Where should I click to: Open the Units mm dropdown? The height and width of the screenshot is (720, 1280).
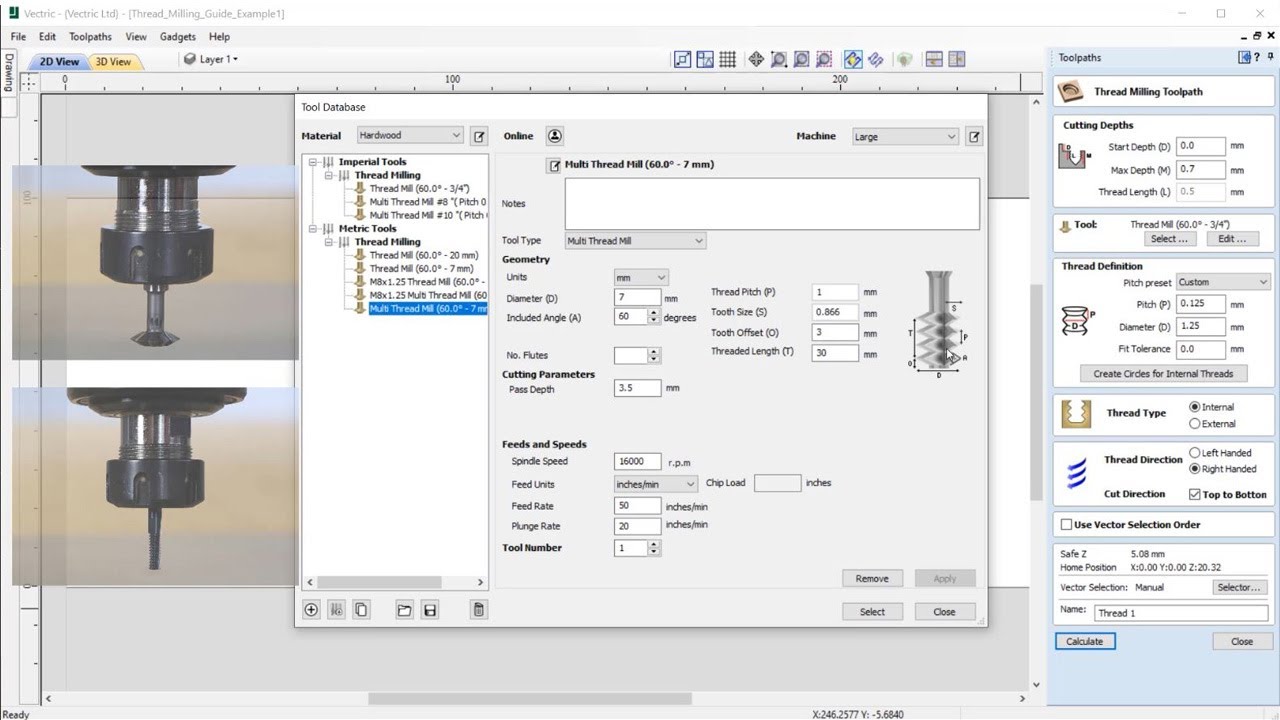click(641, 277)
